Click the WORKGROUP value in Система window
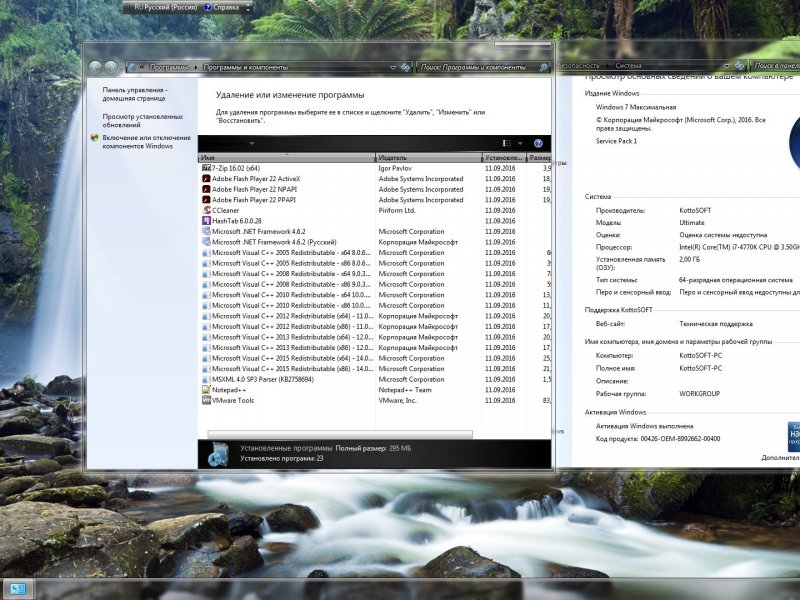Image resolution: width=800 pixels, height=600 pixels. pyautogui.click(x=699, y=394)
